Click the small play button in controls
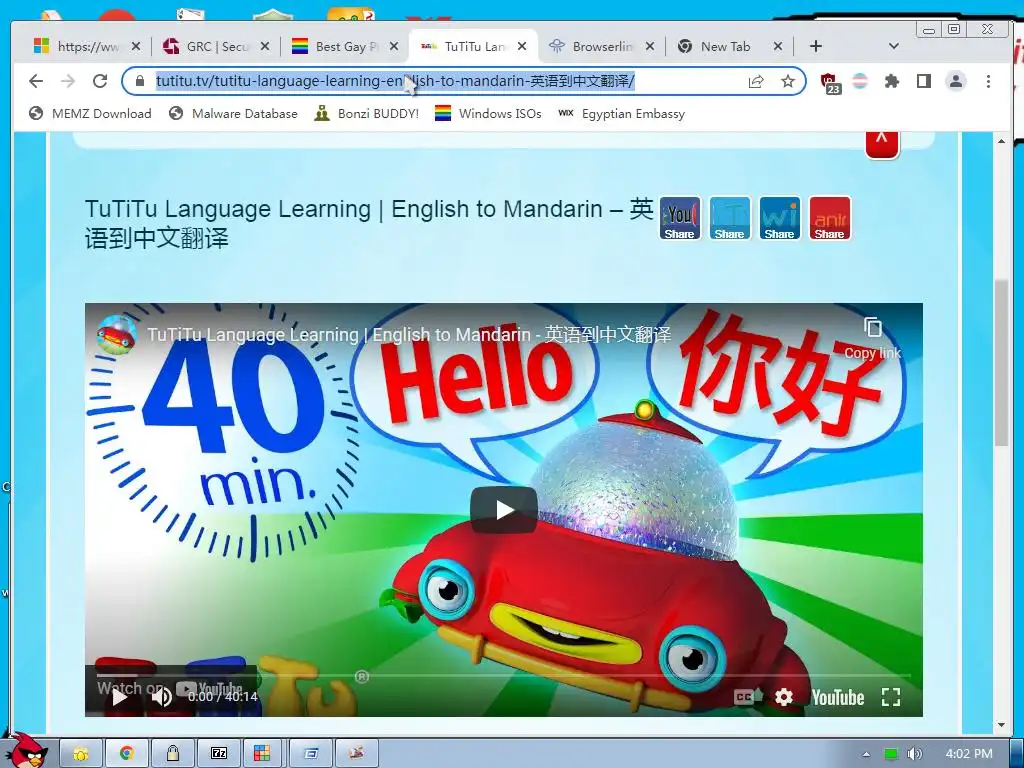Viewport: 1024px width, 768px height. tap(119, 697)
